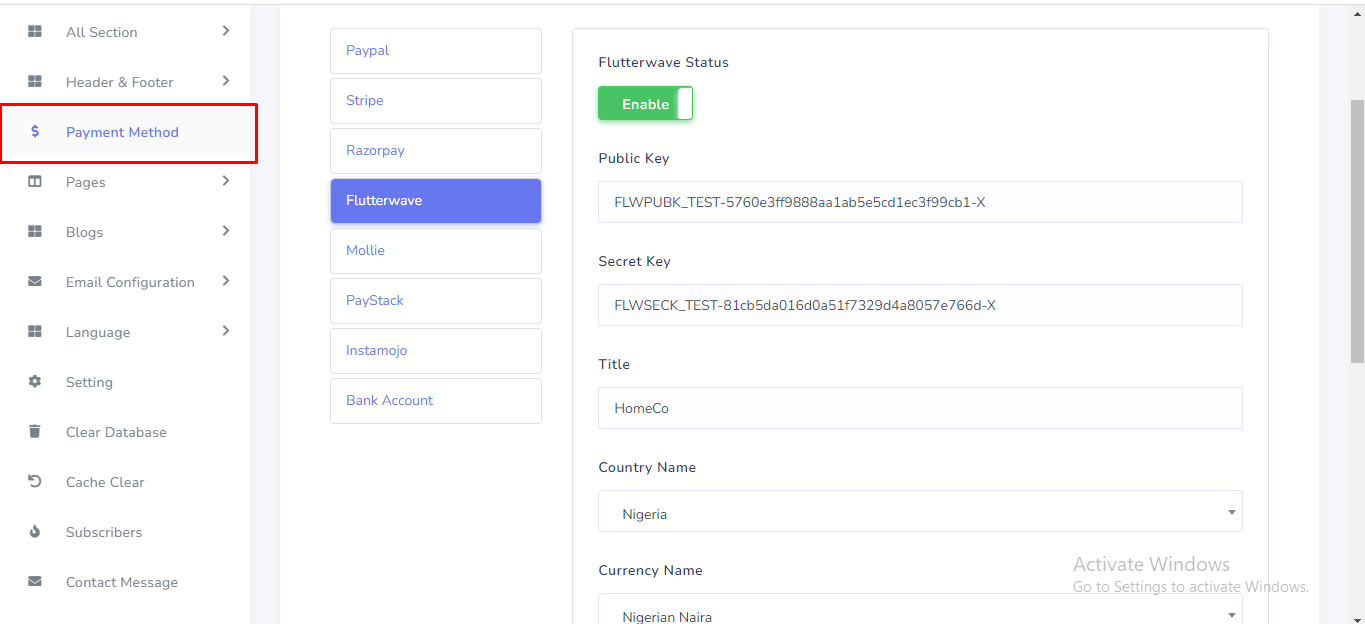Open the Currency Name dropdown
The image size is (1365, 624).
pos(919,612)
